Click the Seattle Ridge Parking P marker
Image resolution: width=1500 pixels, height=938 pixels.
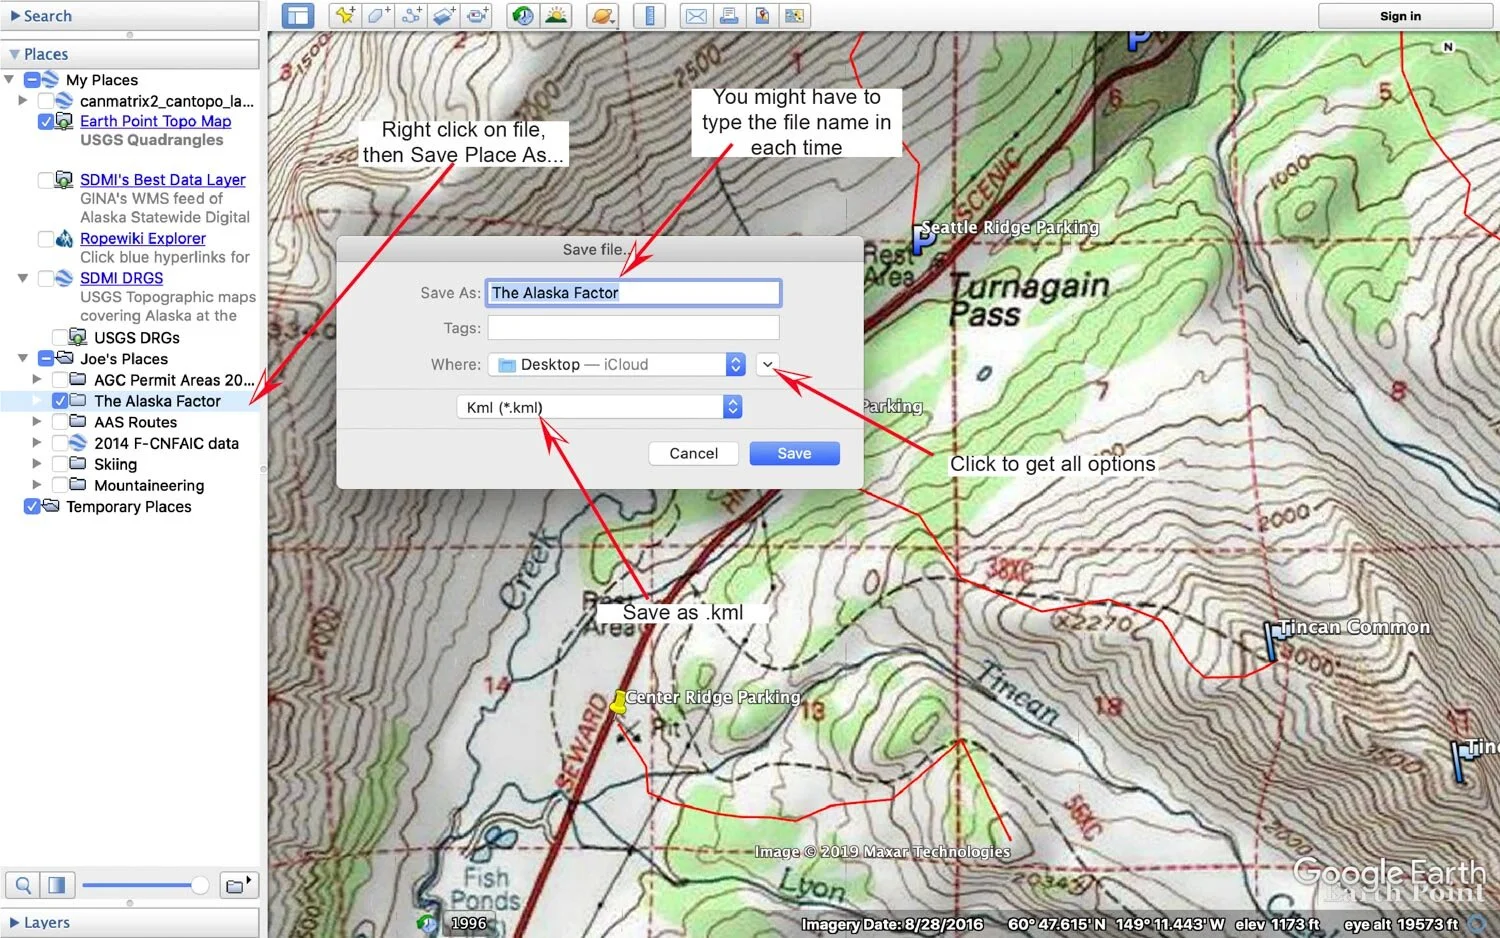(922, 240)
